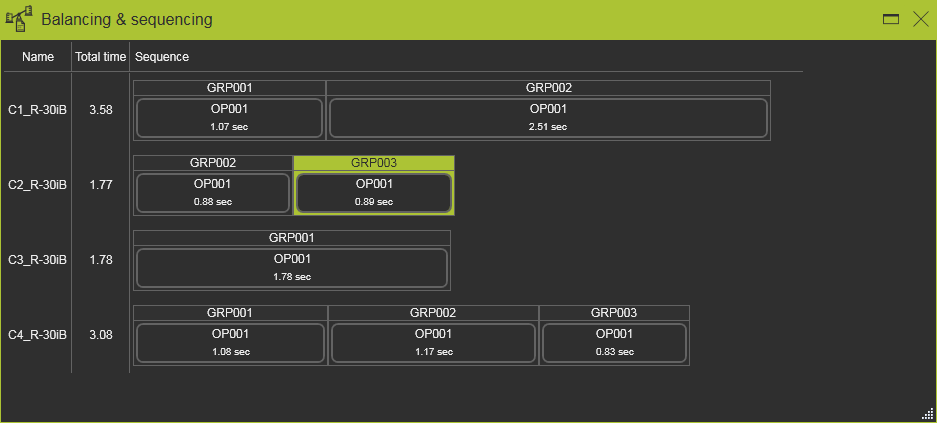
Task: Select robot row C3_R-30iB
Action: pos(37,260)
